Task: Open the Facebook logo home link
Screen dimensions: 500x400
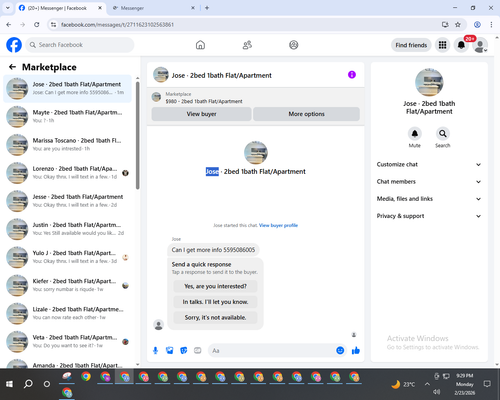Action: coord(14,45)
